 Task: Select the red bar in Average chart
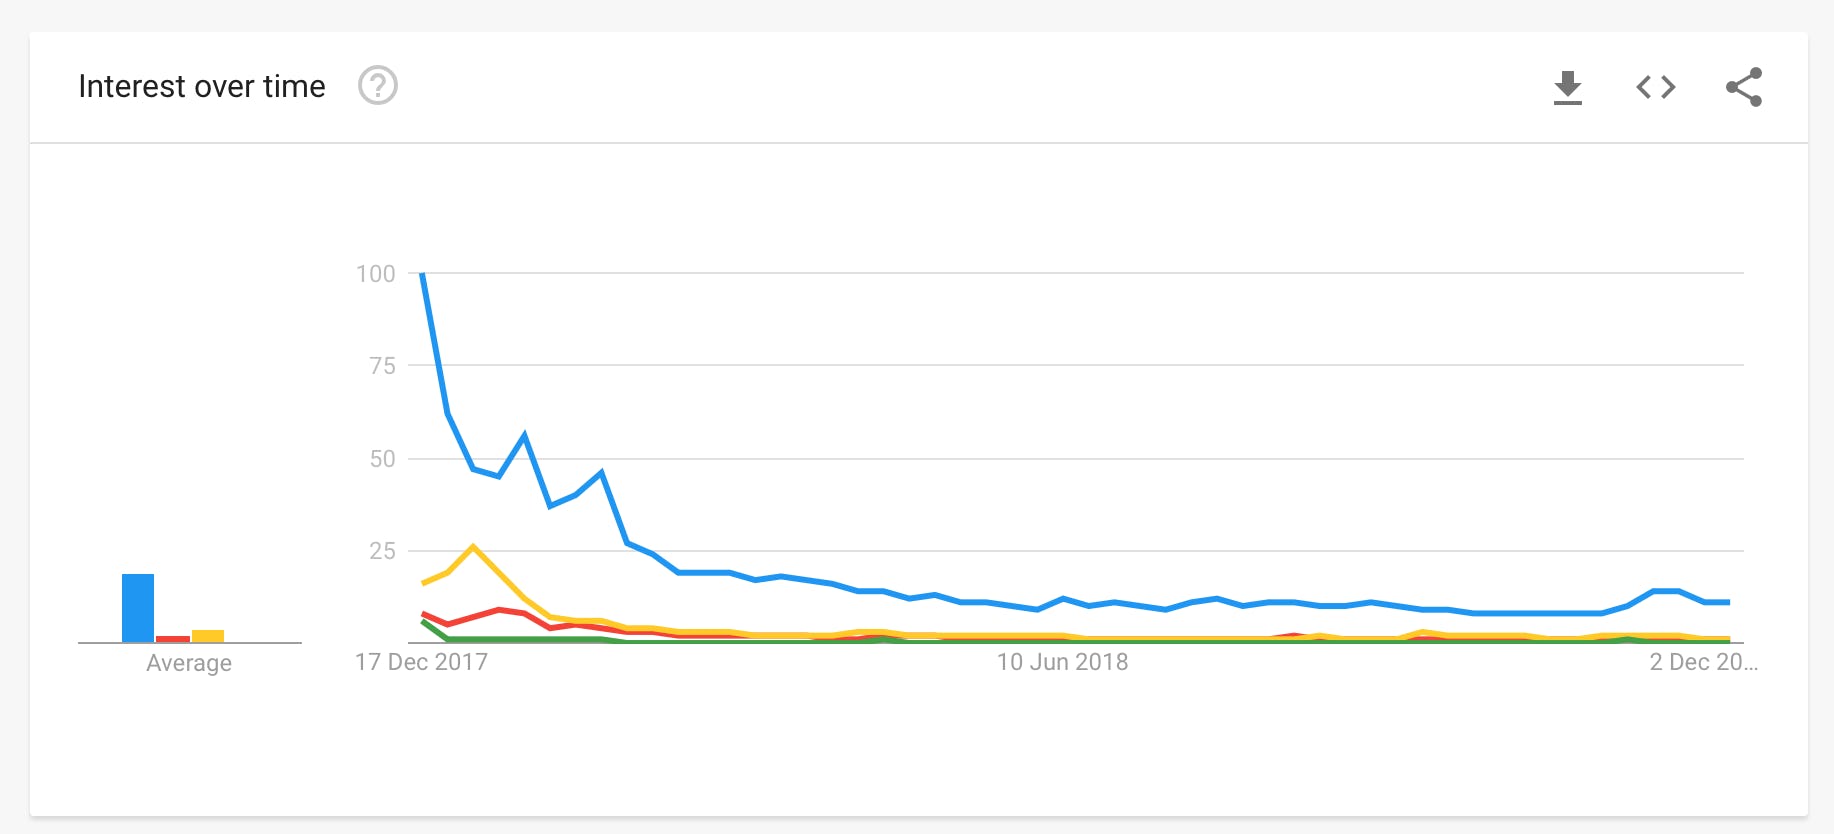coord(173,638)
